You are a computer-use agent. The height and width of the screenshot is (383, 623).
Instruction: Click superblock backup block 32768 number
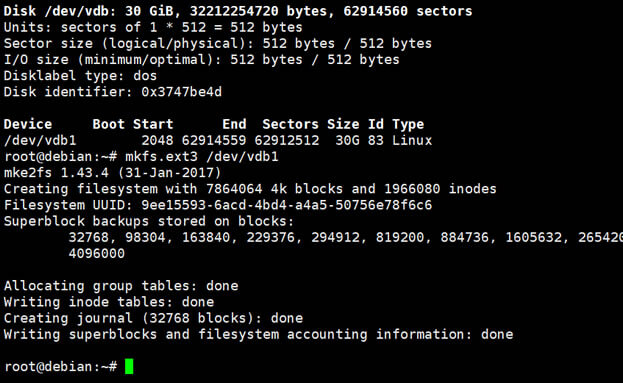pyautogui.click(x=88, y=237)
